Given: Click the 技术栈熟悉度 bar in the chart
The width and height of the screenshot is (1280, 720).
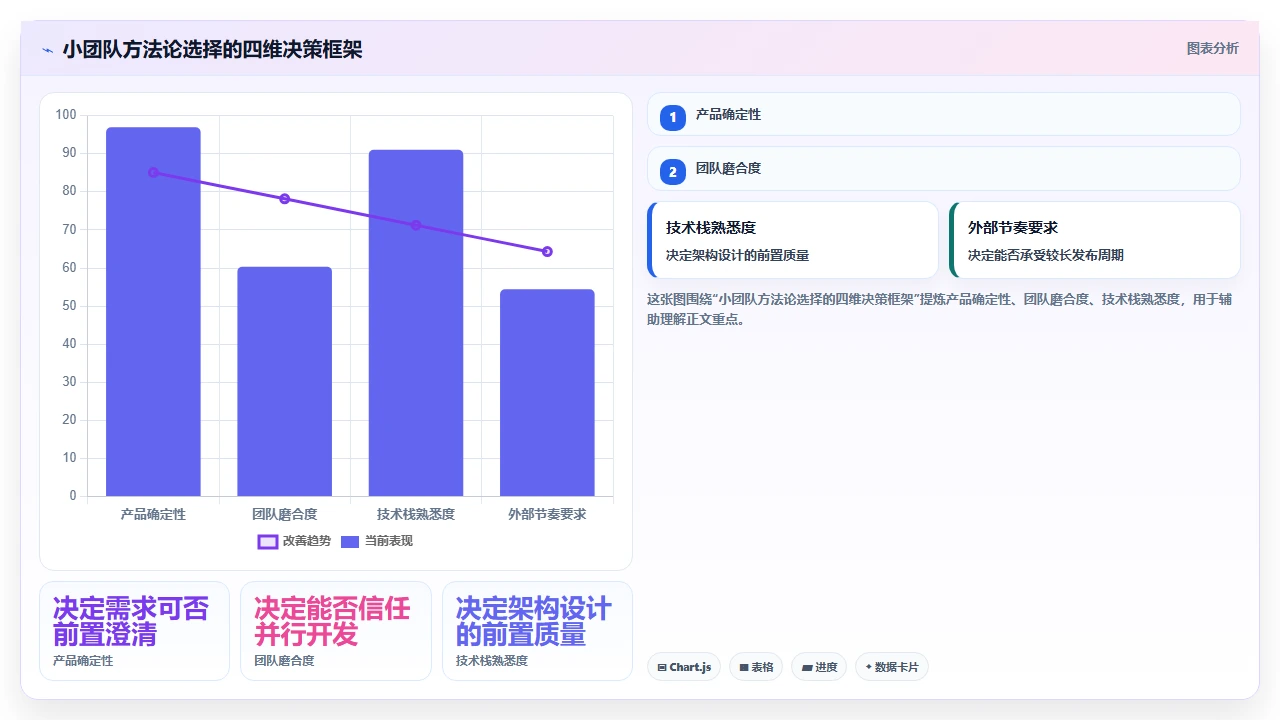Looking at the screenshot, I should tap(416, 323).
